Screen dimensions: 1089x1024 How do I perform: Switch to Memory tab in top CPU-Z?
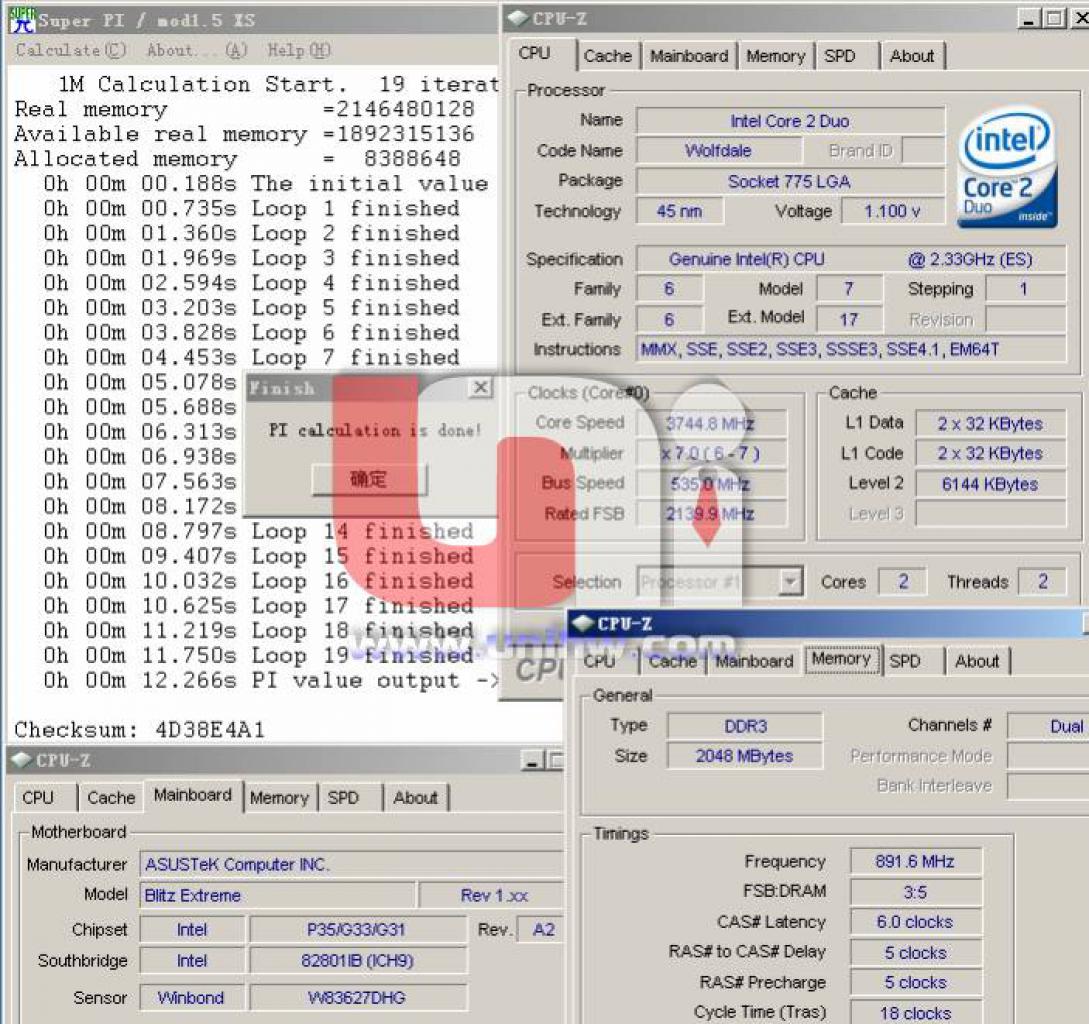(775, 56)
